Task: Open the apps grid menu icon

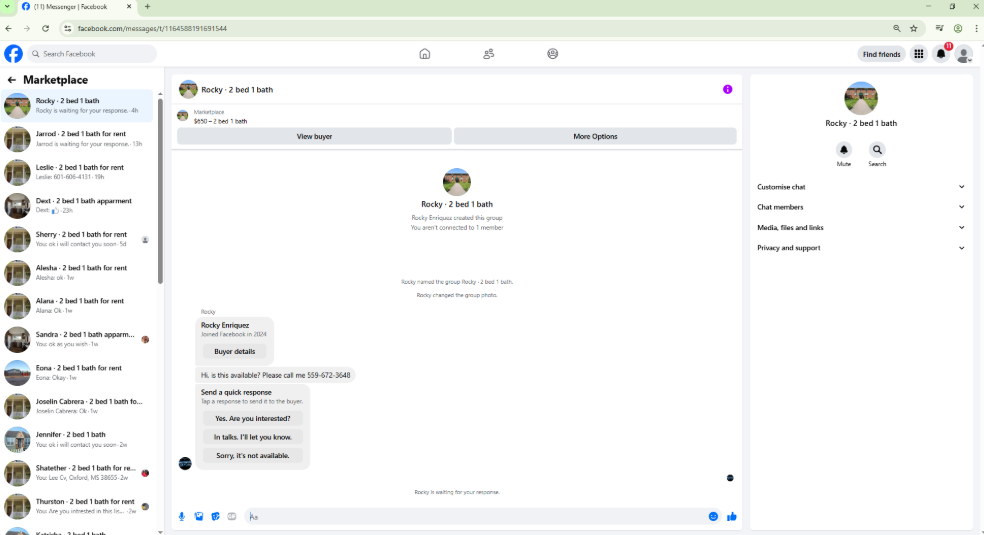Action: 919,54
